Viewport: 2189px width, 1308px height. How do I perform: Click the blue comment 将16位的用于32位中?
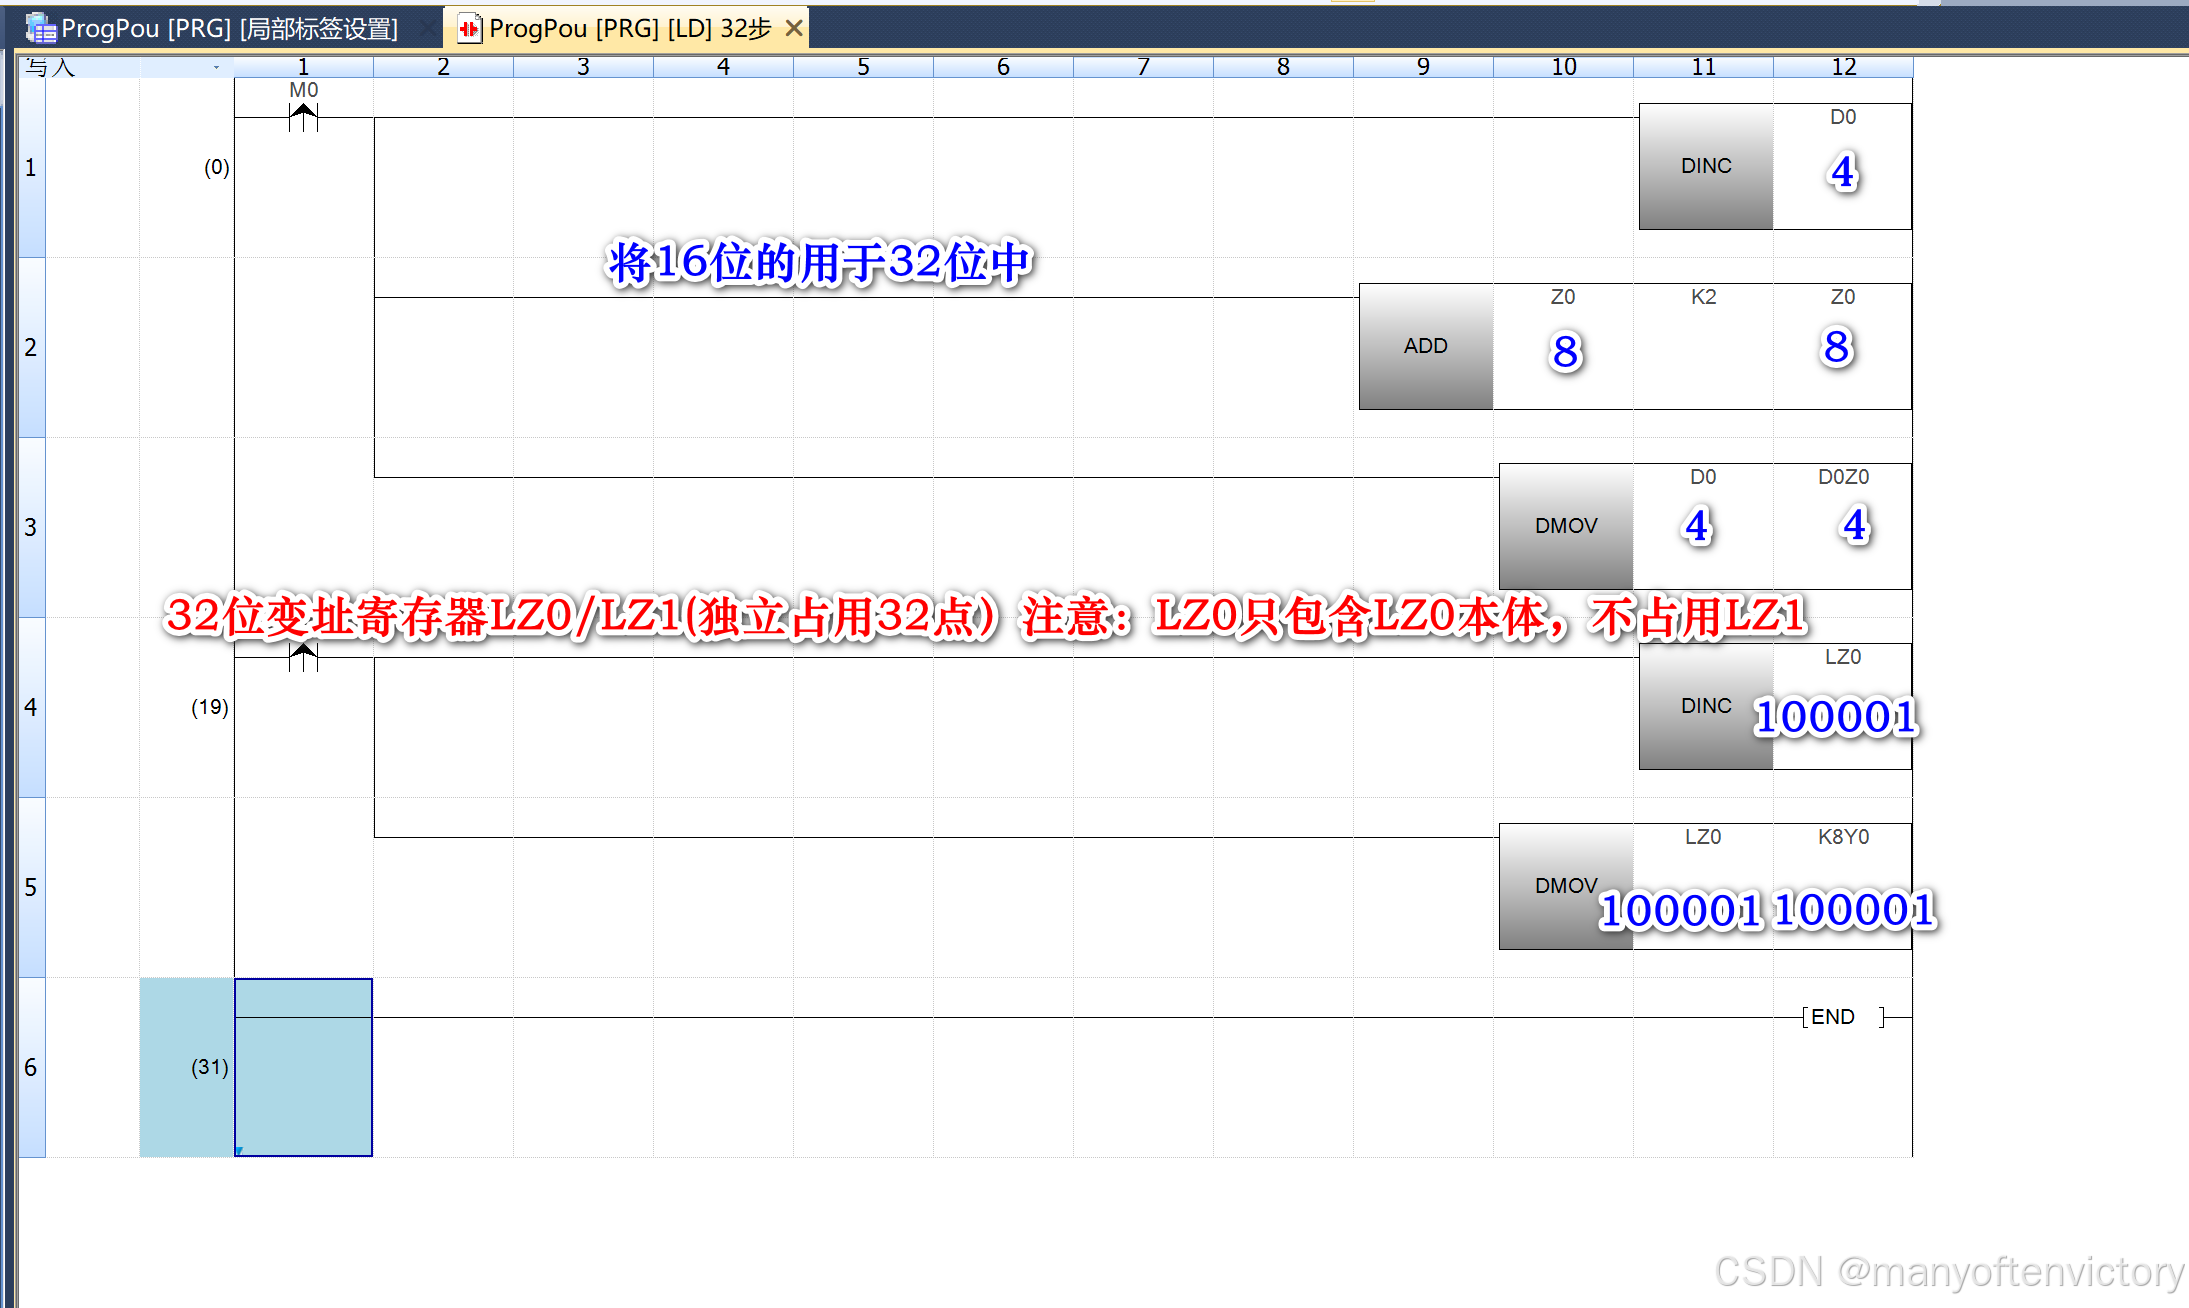point(820,263)
